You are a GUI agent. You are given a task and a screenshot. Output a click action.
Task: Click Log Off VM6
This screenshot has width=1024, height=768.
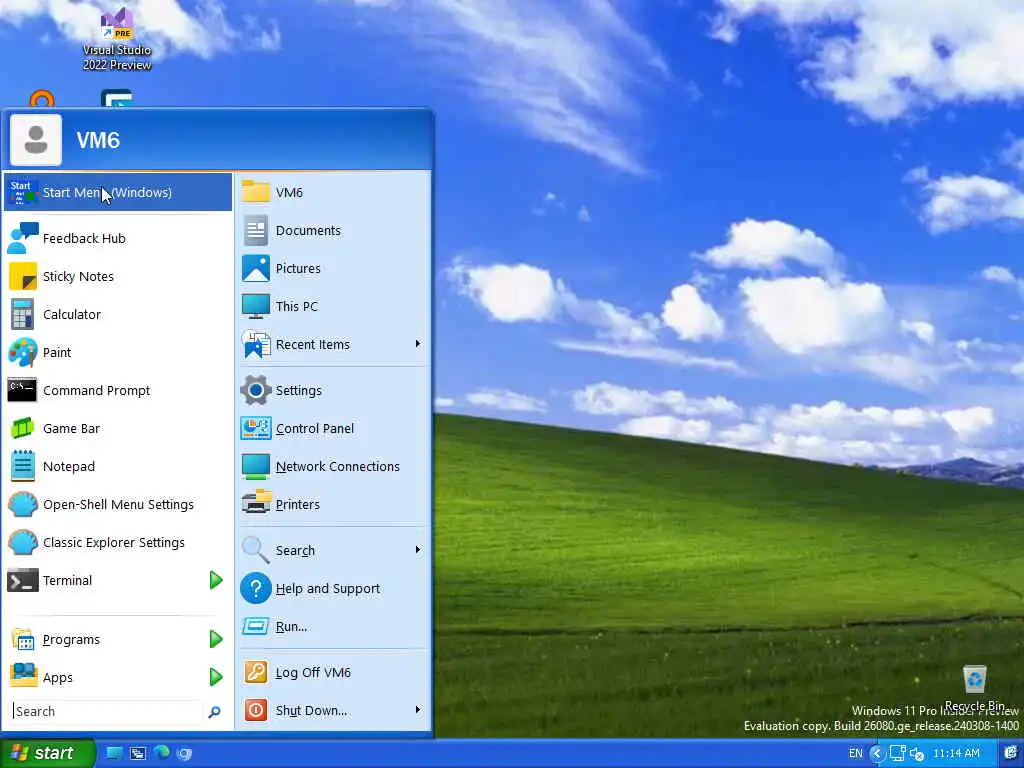click(x=333, y=673)
